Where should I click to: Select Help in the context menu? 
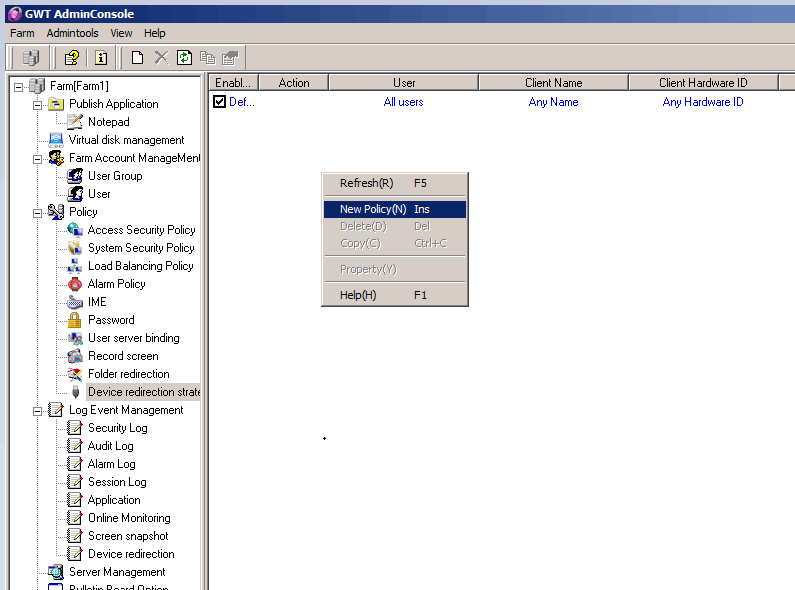358,295
